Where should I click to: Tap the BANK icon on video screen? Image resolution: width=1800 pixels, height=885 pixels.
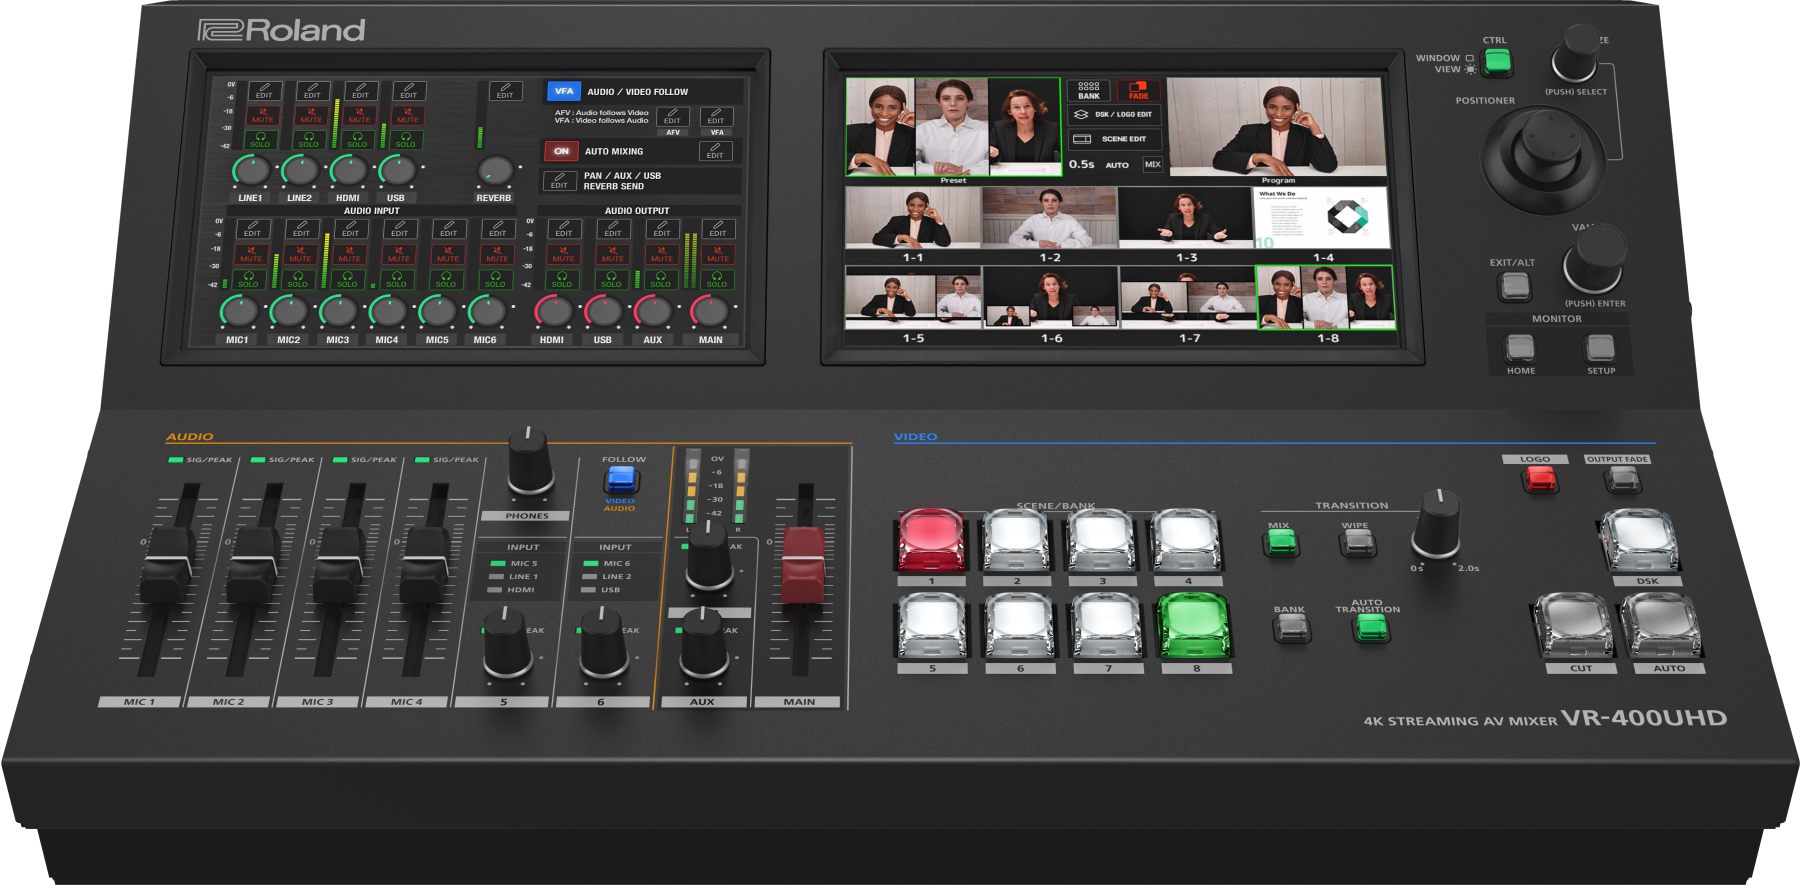1089,90
